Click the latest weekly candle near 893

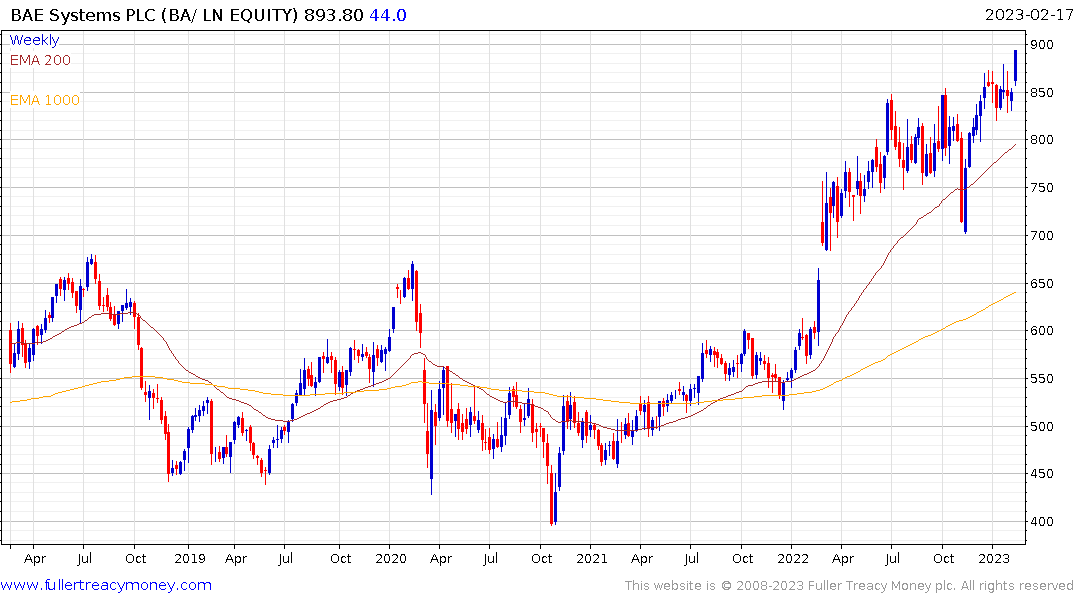[x=1015, y=67]
